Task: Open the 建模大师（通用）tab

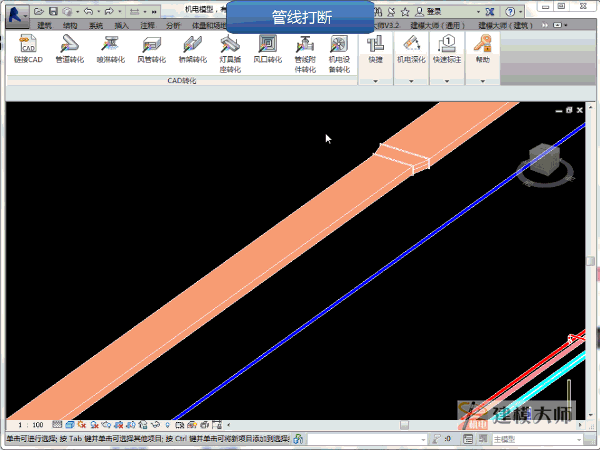Action: 438,26
